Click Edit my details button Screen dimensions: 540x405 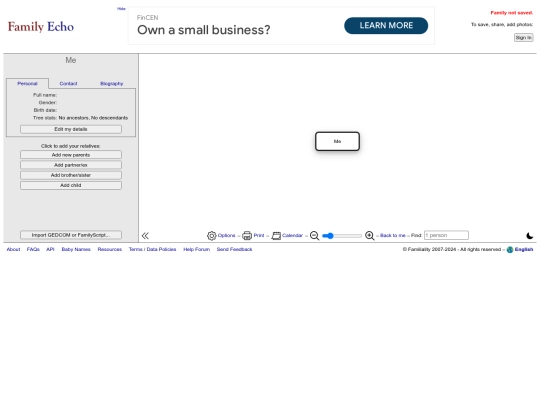pos(71,129)
